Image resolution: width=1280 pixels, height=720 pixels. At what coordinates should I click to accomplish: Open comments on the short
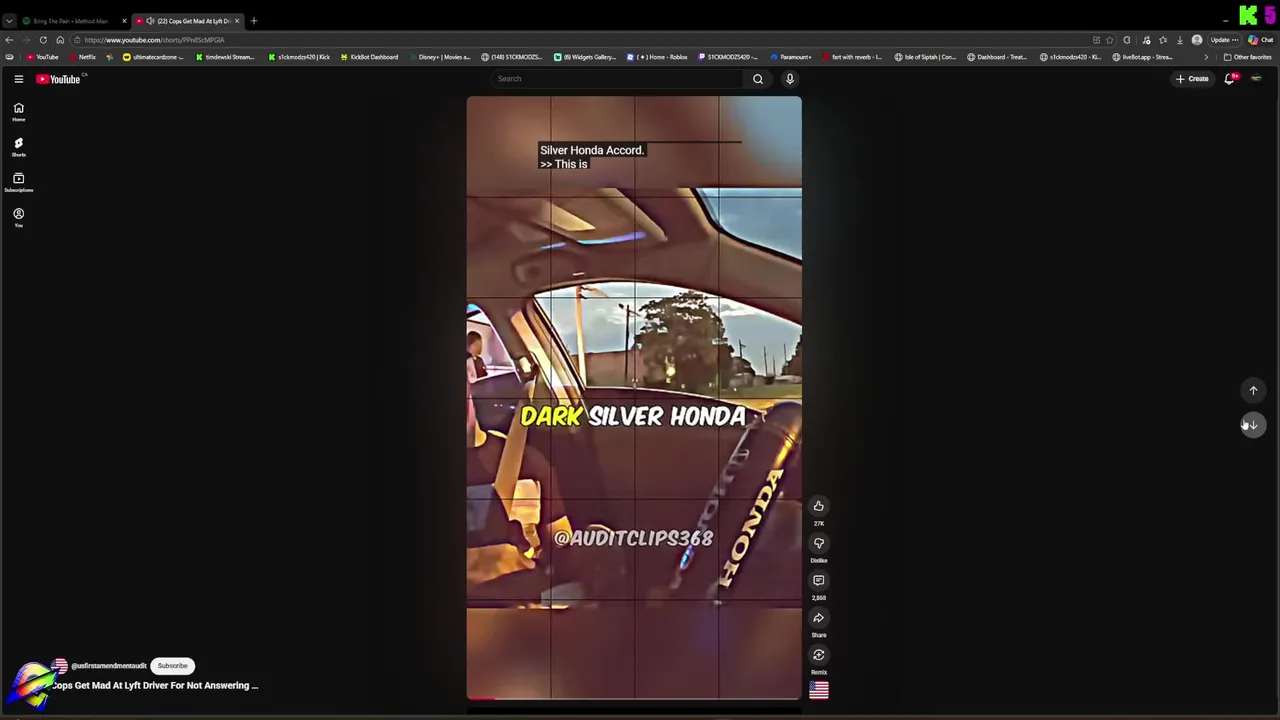click(x=818, y=580)
